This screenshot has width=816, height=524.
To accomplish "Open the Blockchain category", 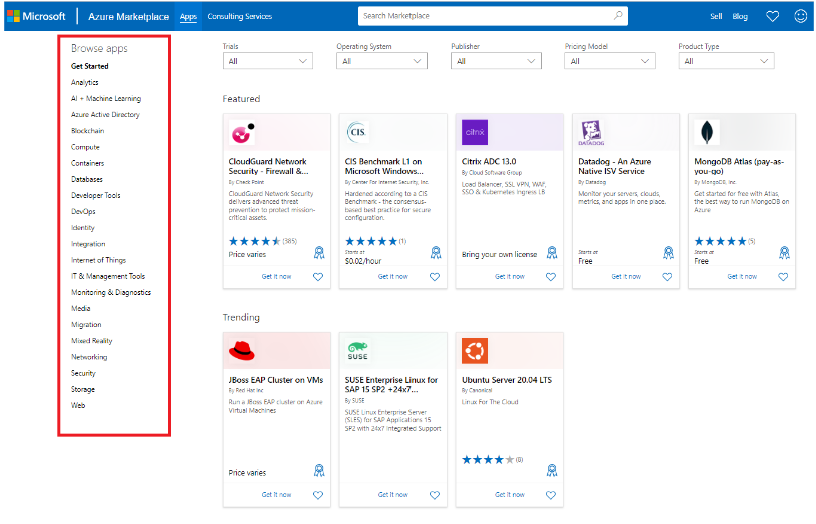I will [87, 131].
